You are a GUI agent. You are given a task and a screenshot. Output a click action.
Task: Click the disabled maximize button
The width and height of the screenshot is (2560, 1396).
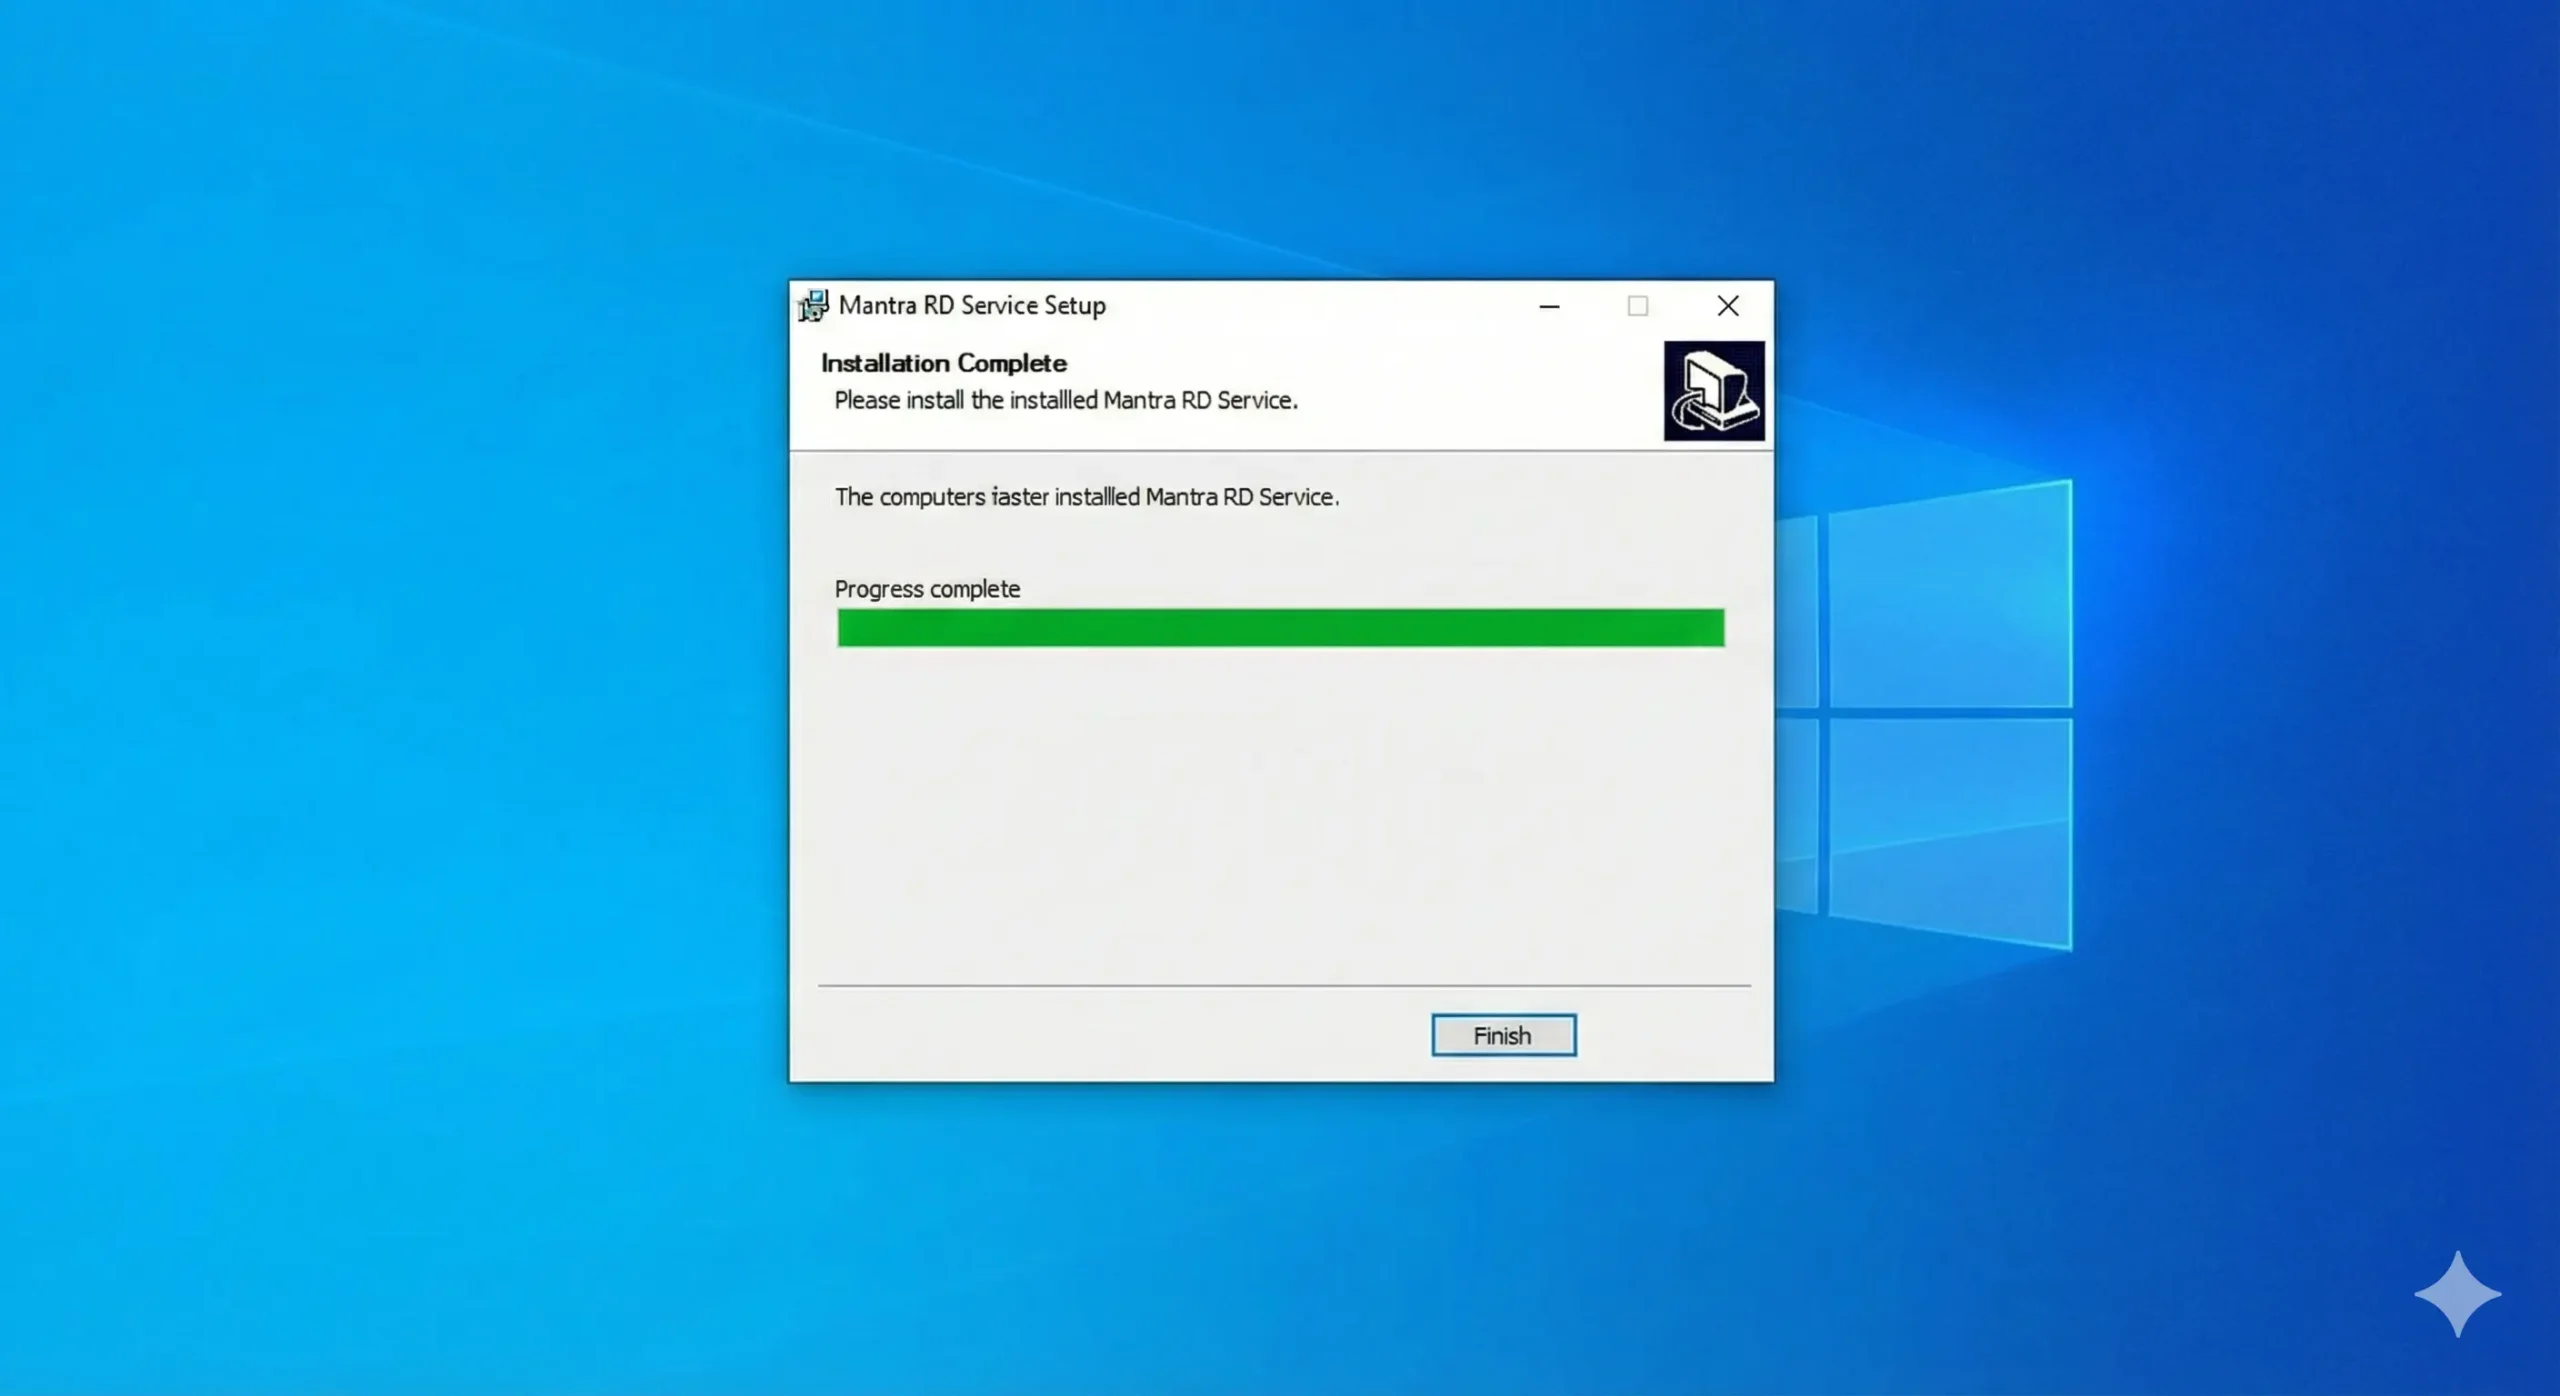(1637, 306)
